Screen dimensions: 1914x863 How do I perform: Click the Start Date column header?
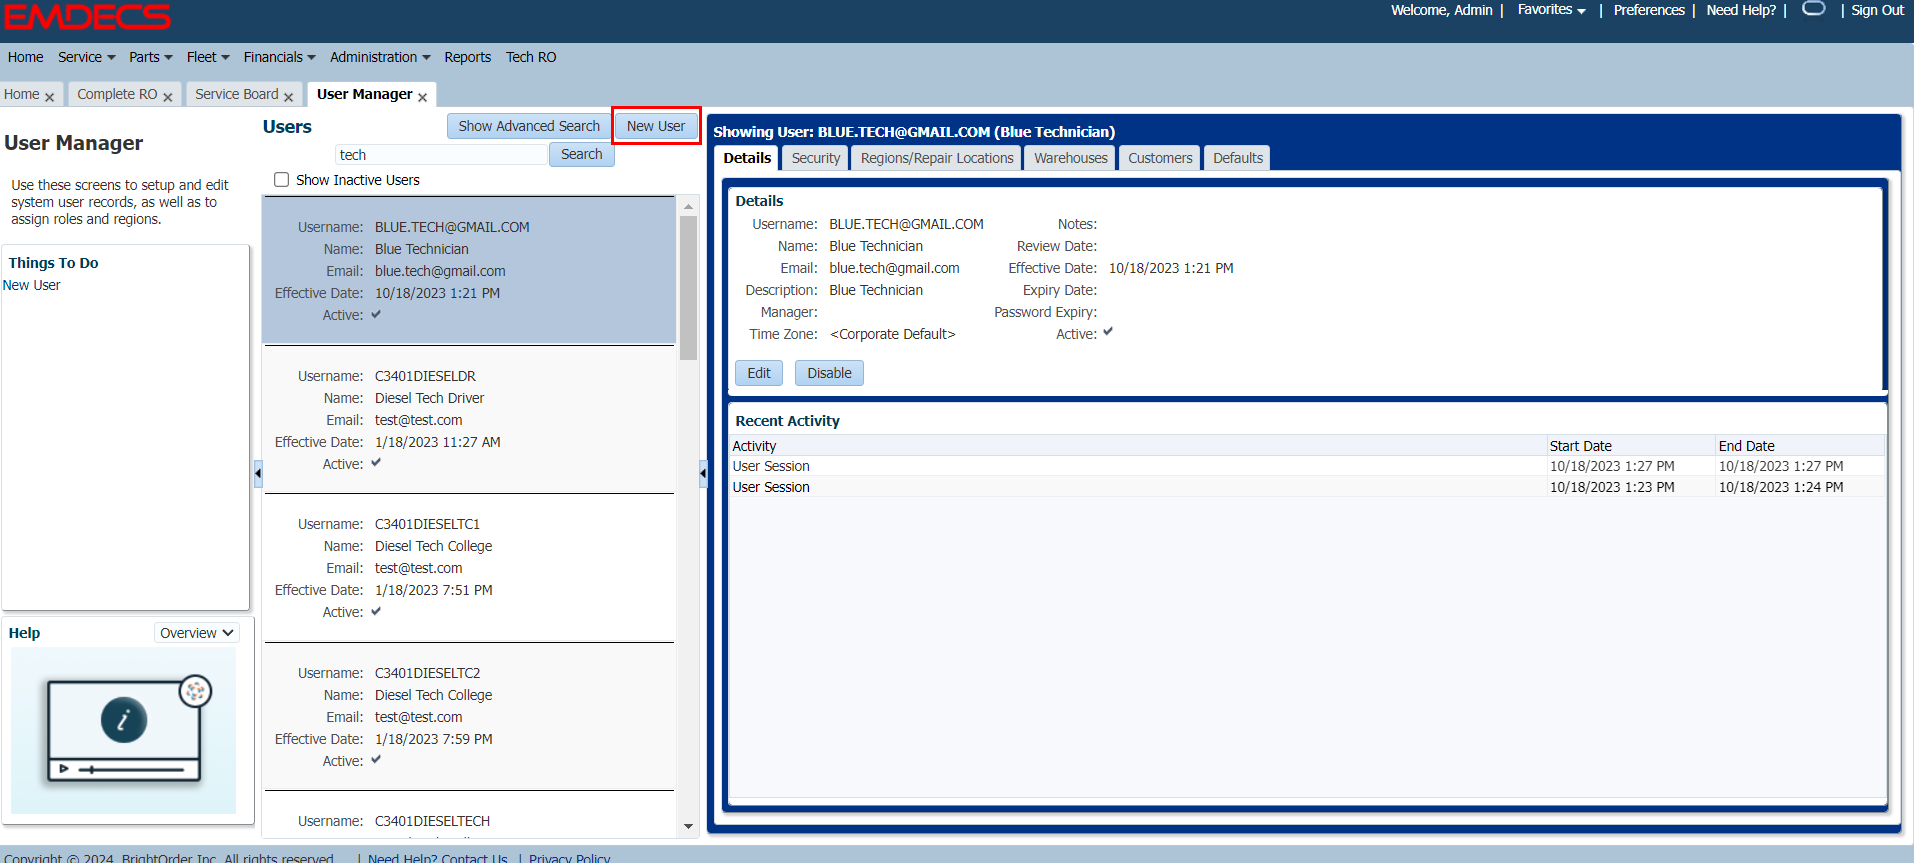tap(1631, 446)
